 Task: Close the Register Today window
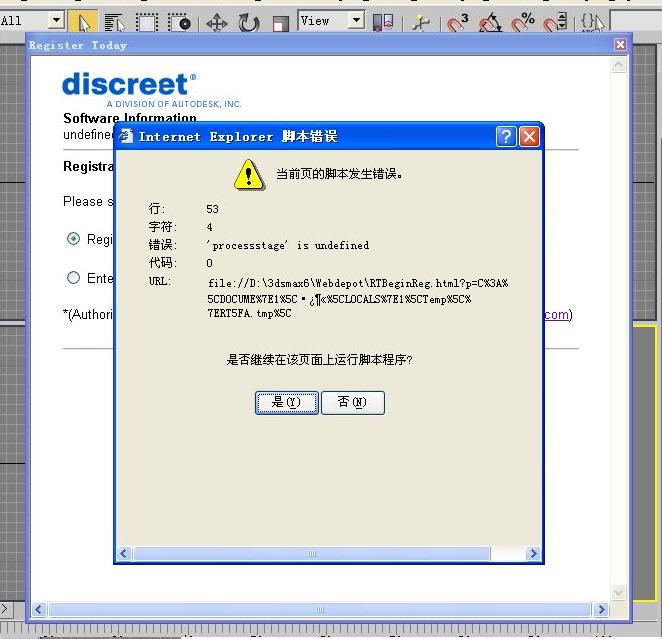click(620, 44)
